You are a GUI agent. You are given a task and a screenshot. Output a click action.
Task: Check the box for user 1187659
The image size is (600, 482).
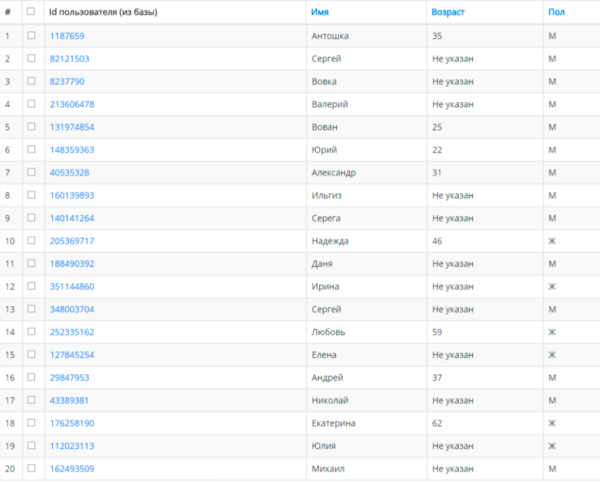click(x=31, y=35)
